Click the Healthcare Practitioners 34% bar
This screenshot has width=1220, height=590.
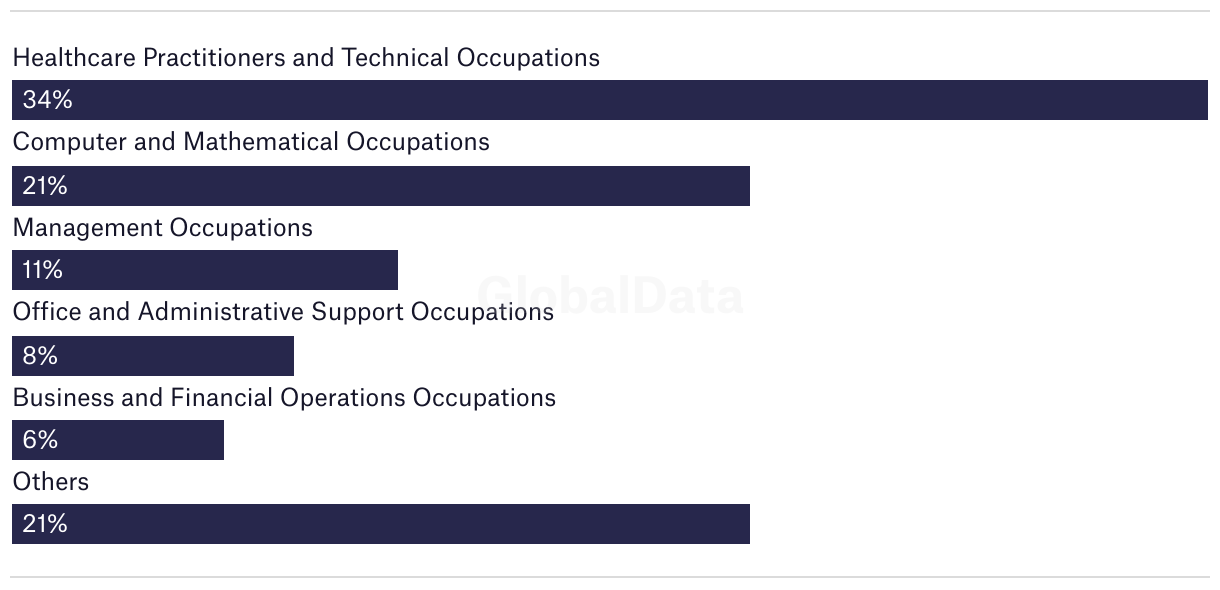point(610,100)
